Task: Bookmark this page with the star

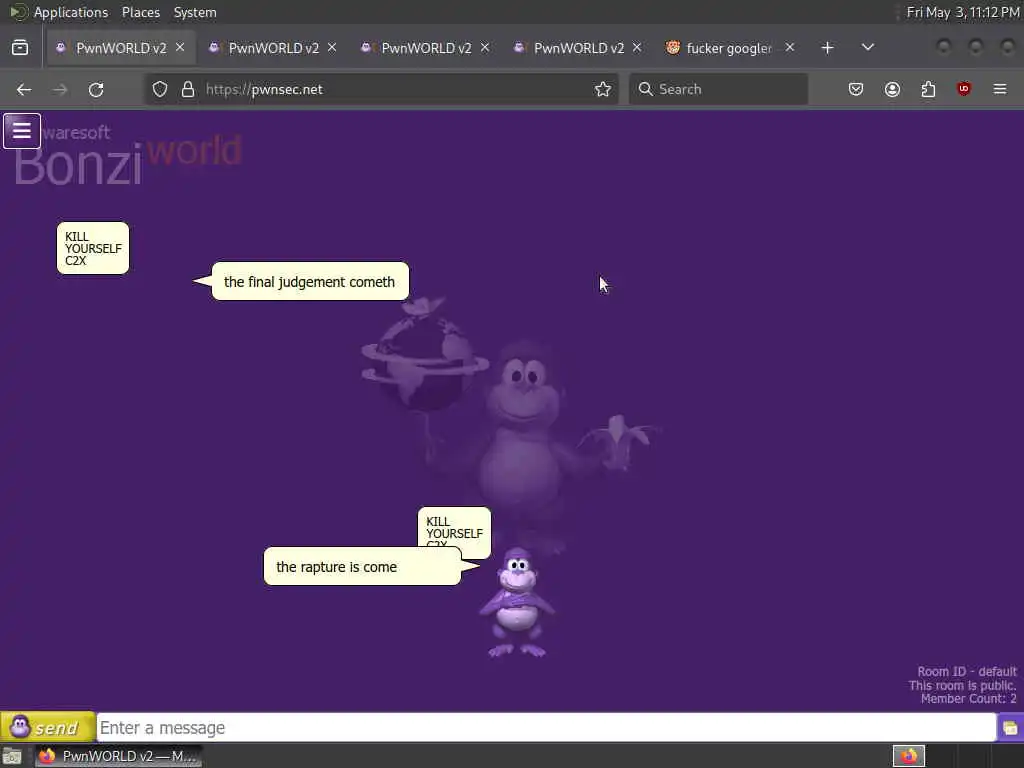Action: 603,89
